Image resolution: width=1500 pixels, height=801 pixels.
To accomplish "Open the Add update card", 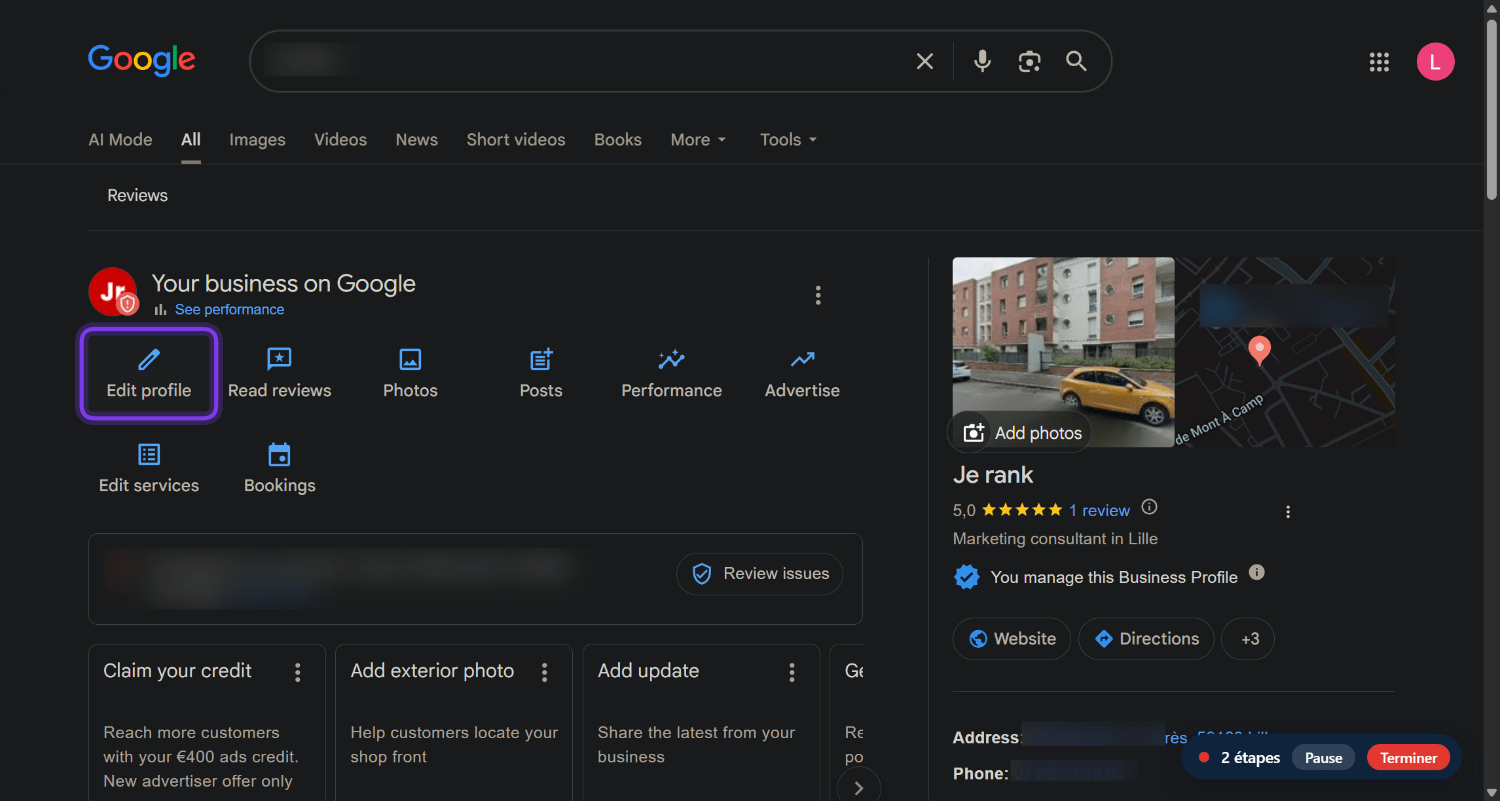I will 700,723.
